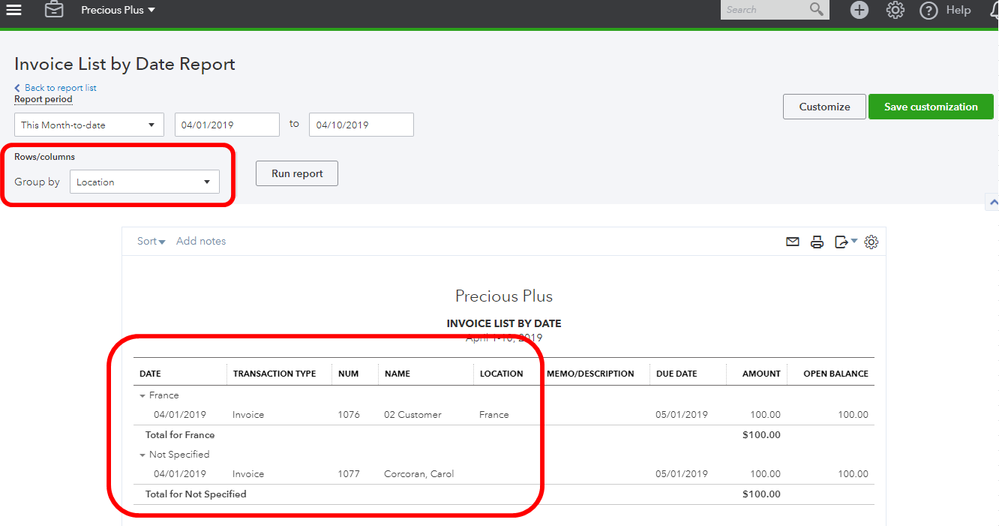Click the Customize button
Viewport: 999px width, 526px height.
(x=824, y=107)
